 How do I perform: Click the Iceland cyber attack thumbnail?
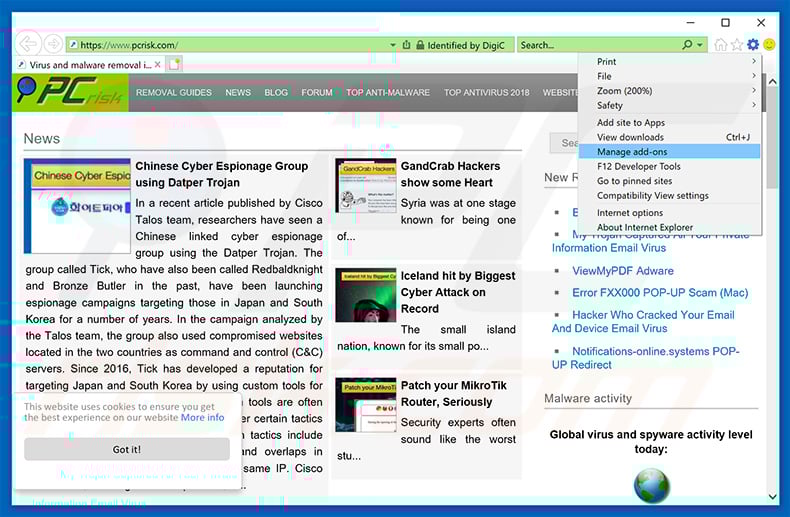(366, 295)
